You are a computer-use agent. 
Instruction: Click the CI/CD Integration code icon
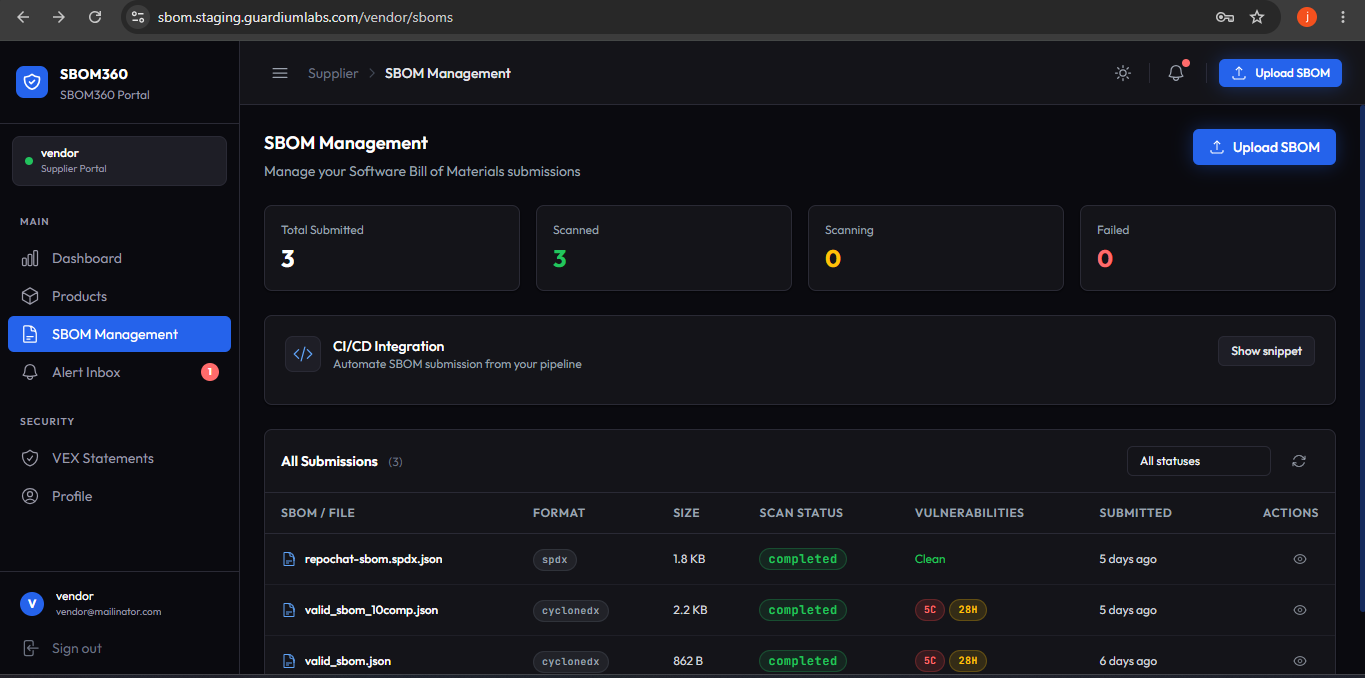[x=303, y=354]
